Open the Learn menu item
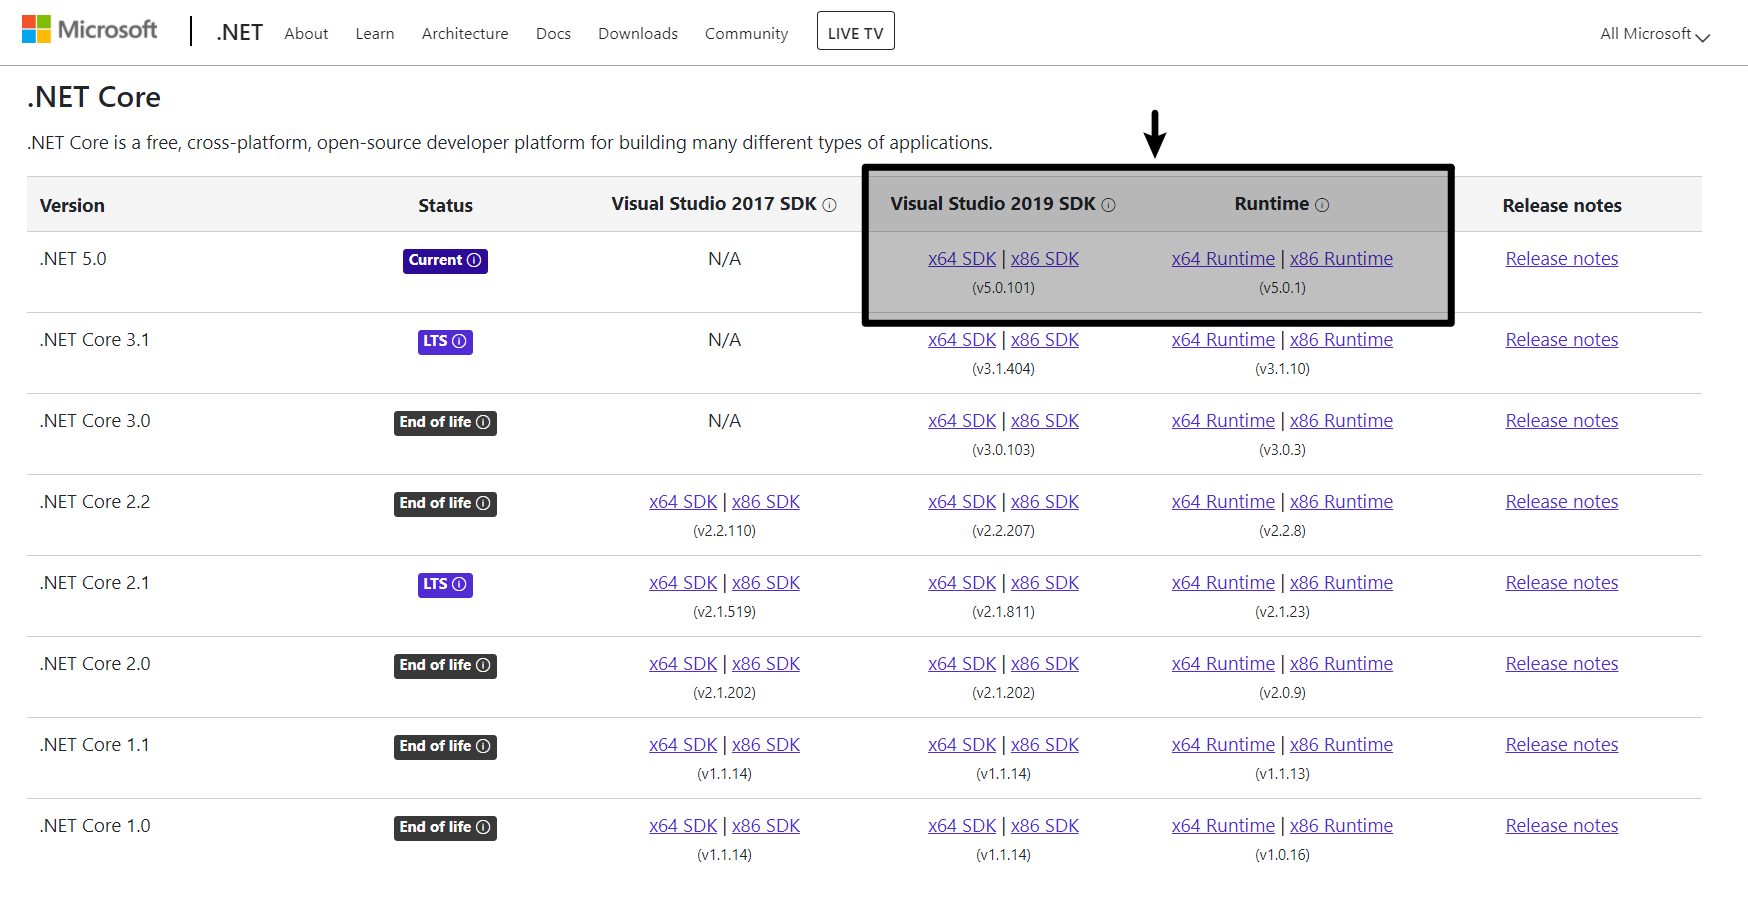The width and height of the screenshot is (1748, 898). point(375,34)
